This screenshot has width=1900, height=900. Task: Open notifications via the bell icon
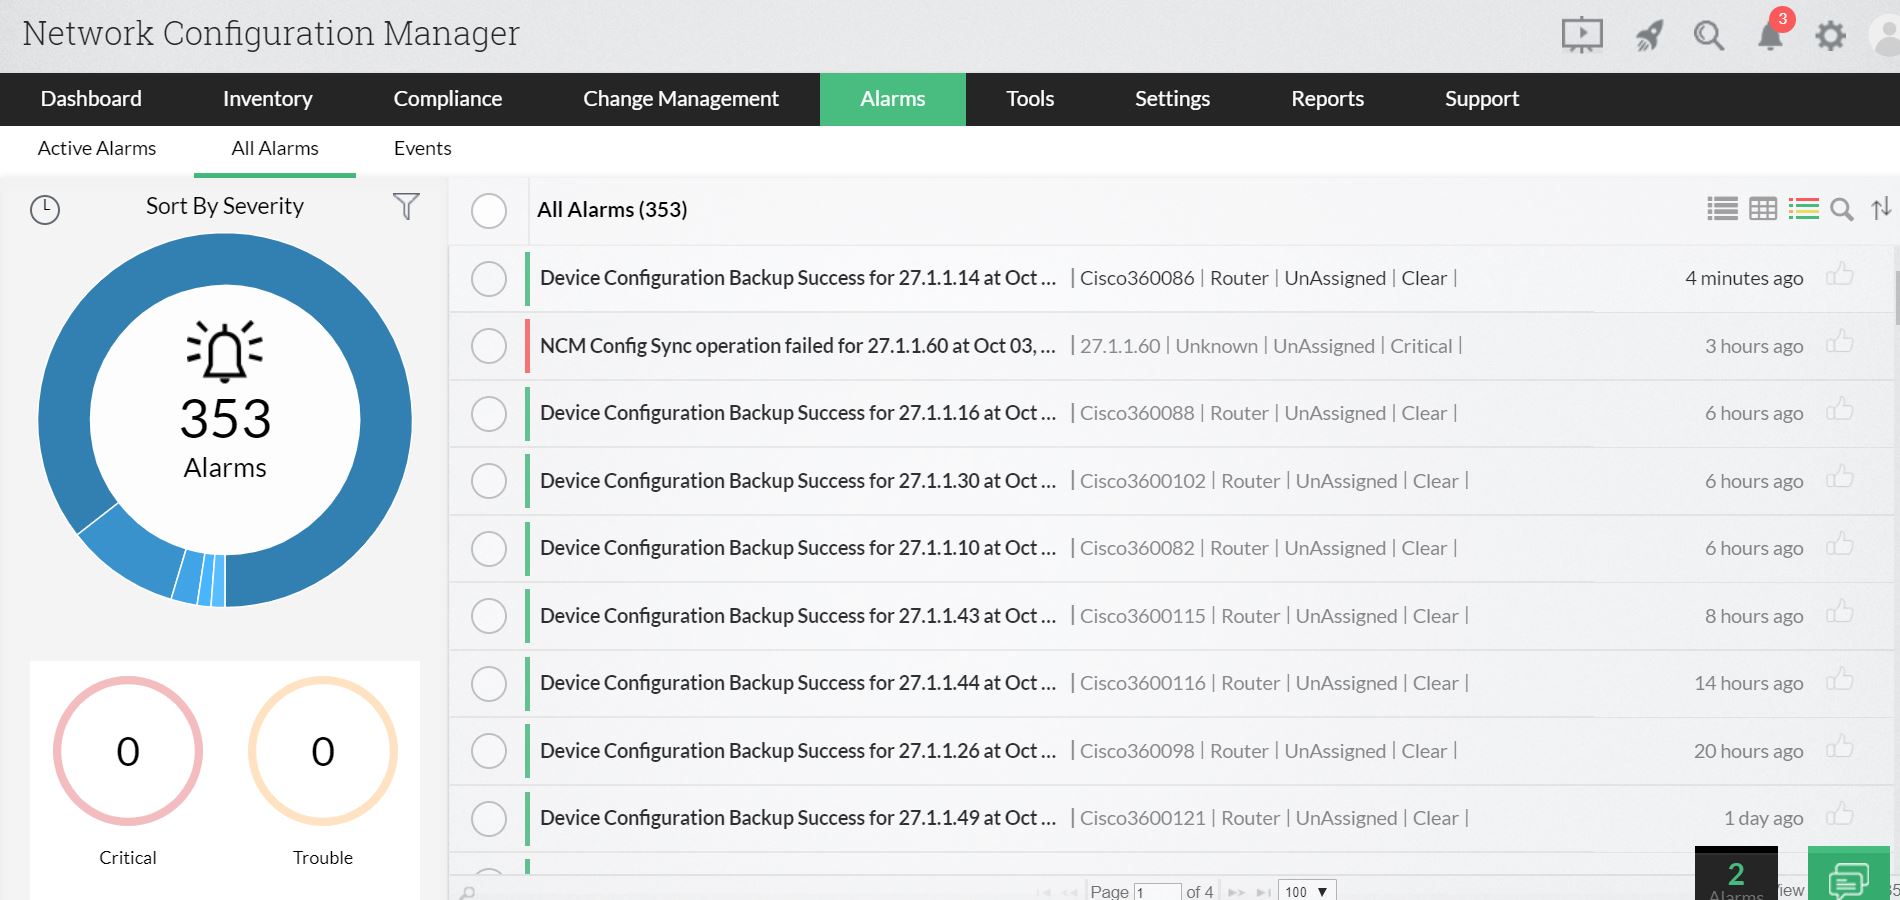point(1769,35)
